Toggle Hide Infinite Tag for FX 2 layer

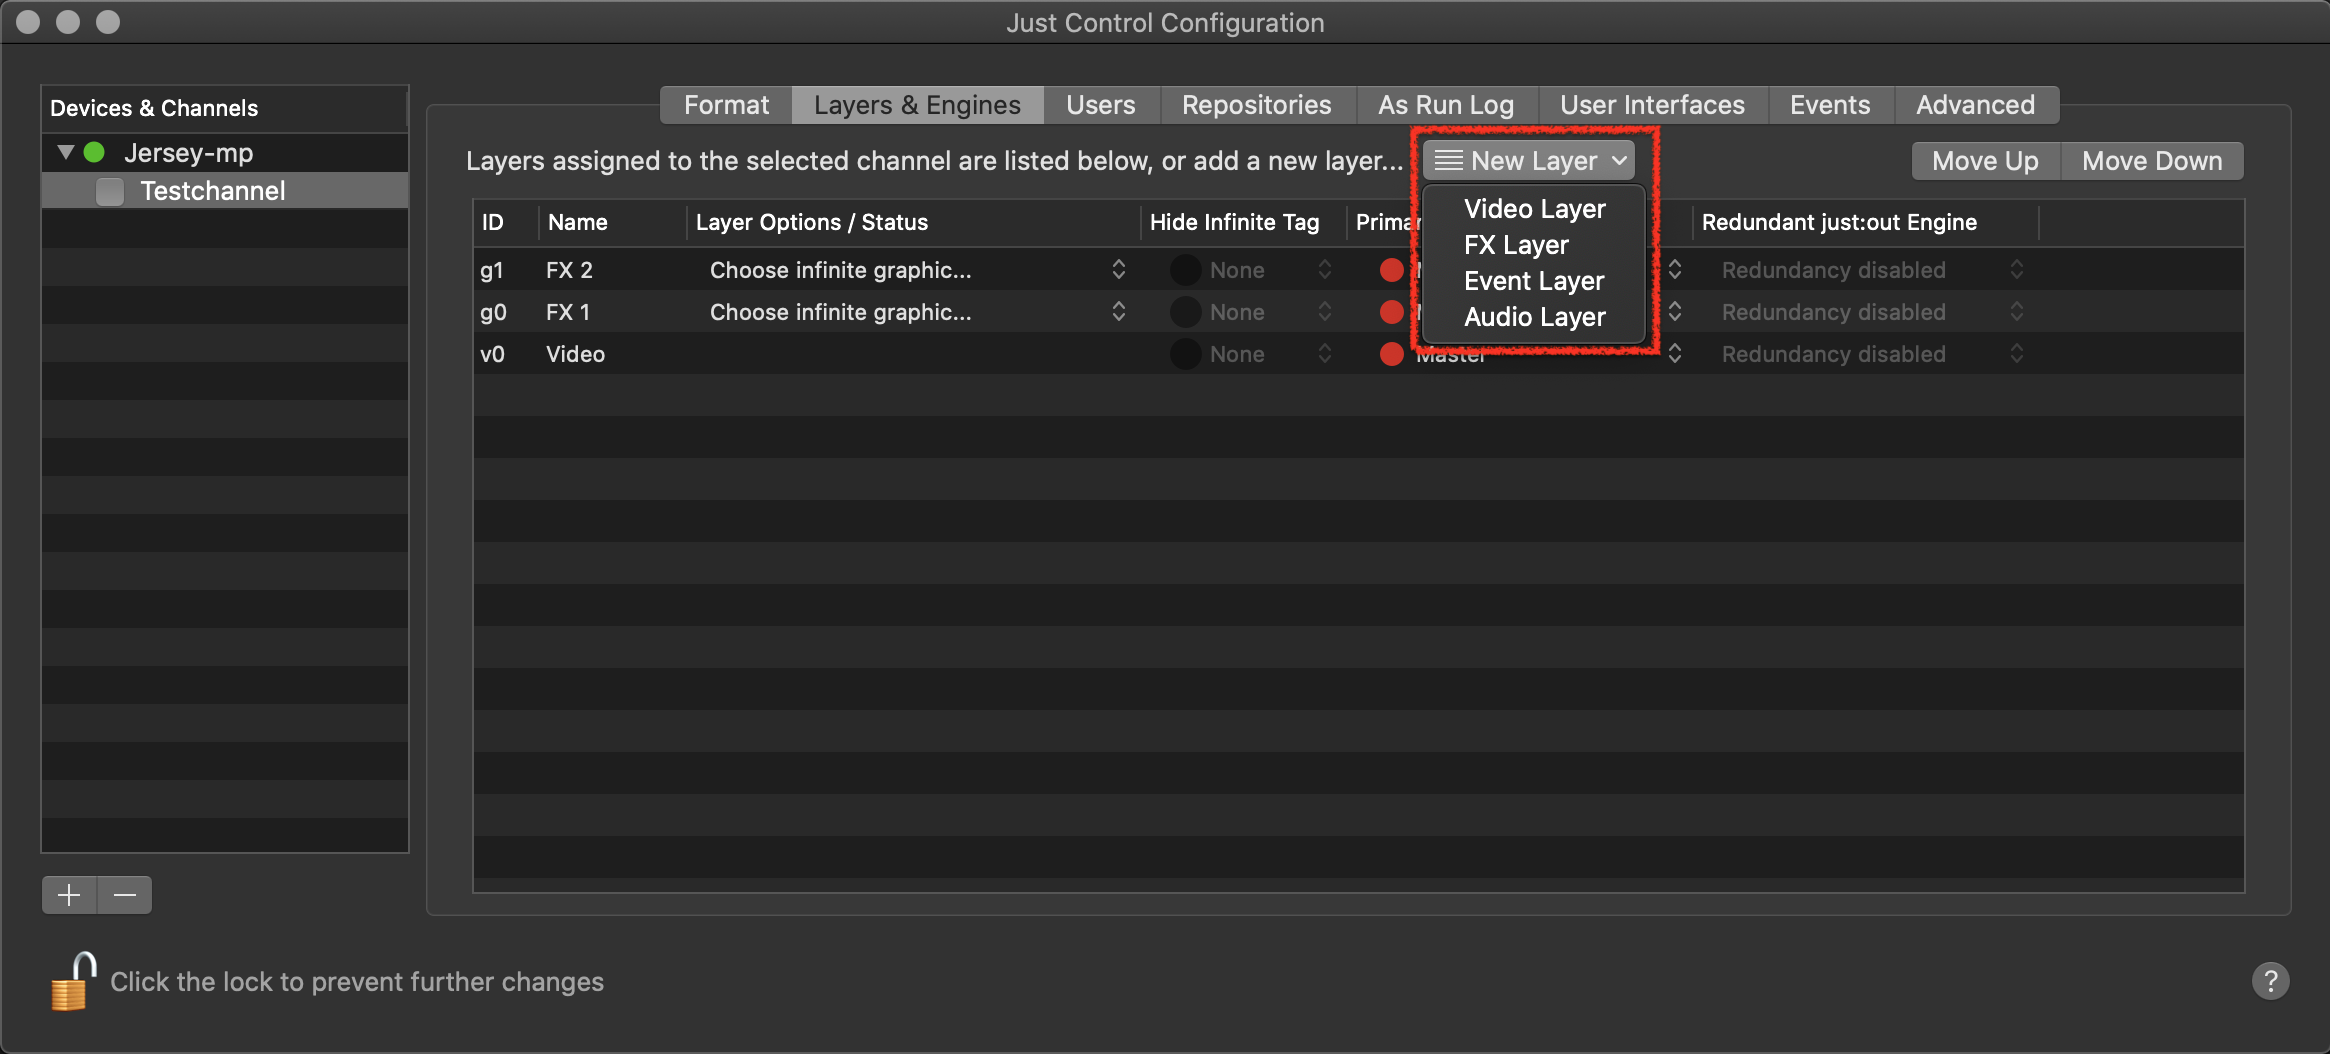pos(1185,270)
